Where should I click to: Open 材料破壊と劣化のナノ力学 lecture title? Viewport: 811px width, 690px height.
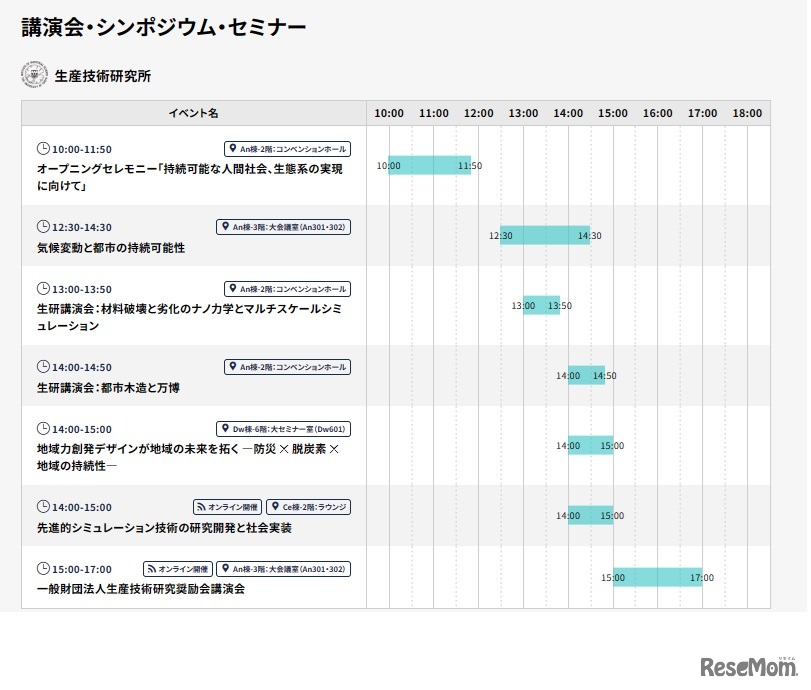point(189,317)
